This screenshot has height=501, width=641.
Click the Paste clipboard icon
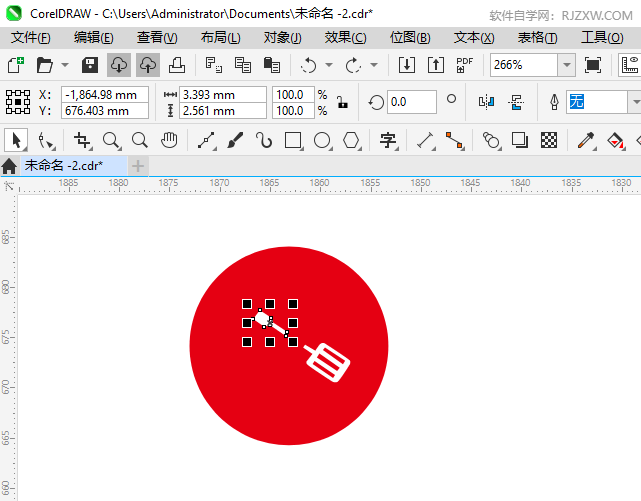coord(271,65)
